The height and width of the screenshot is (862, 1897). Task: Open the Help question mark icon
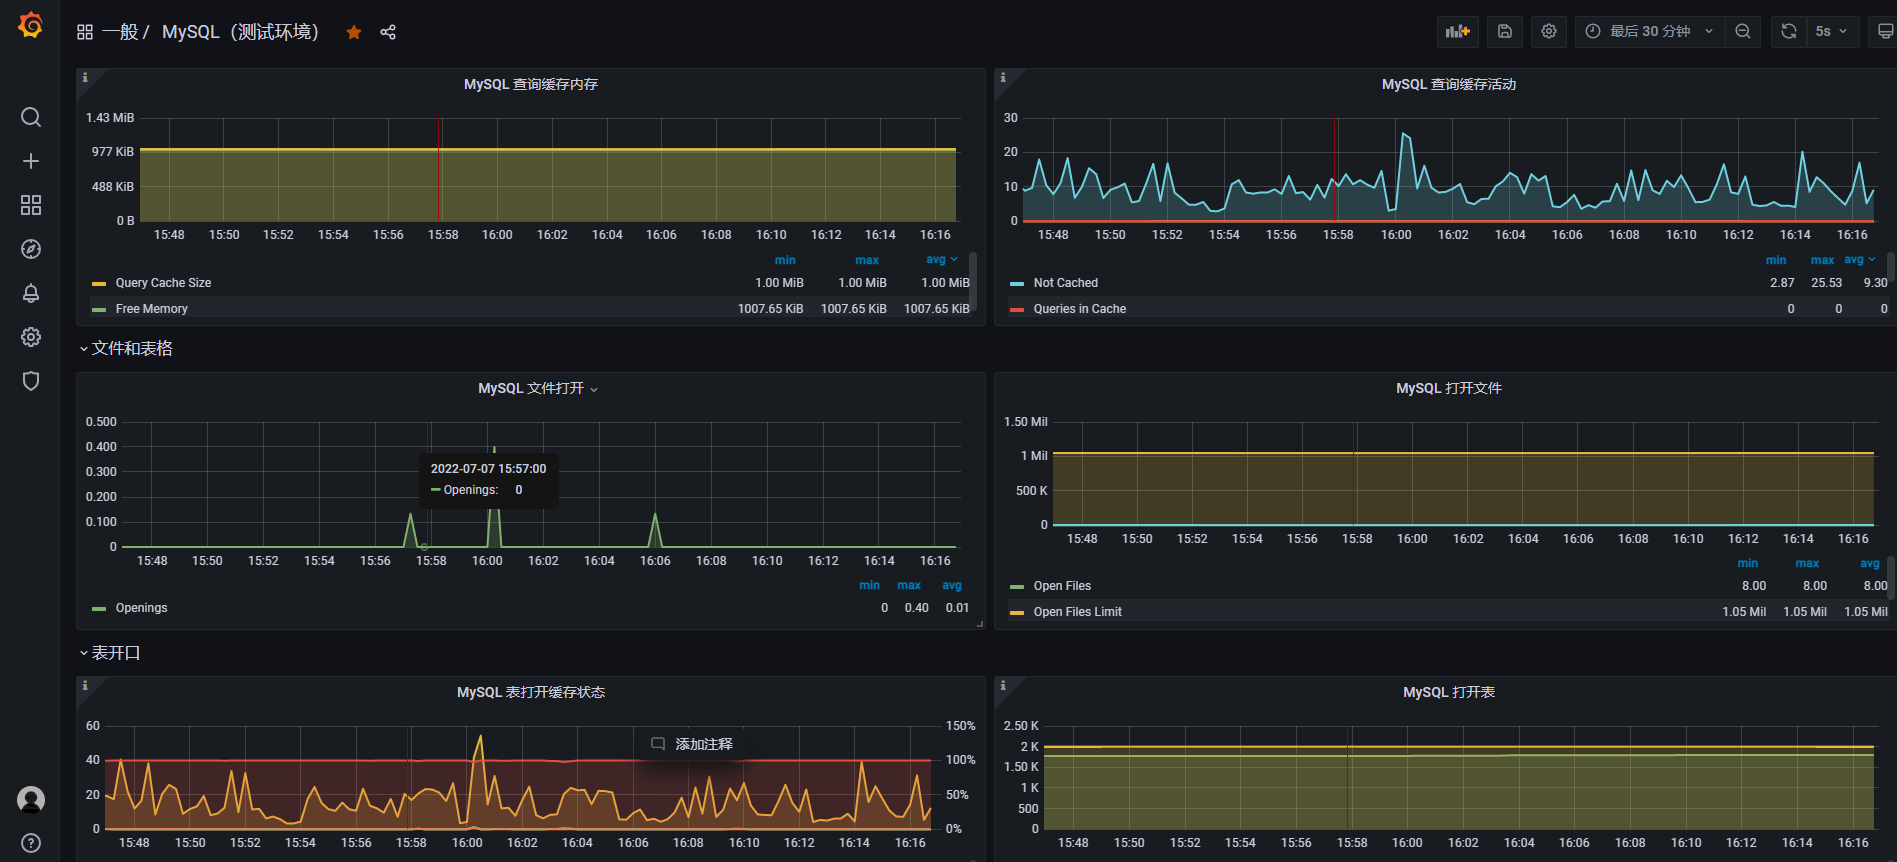click(31, 843)
